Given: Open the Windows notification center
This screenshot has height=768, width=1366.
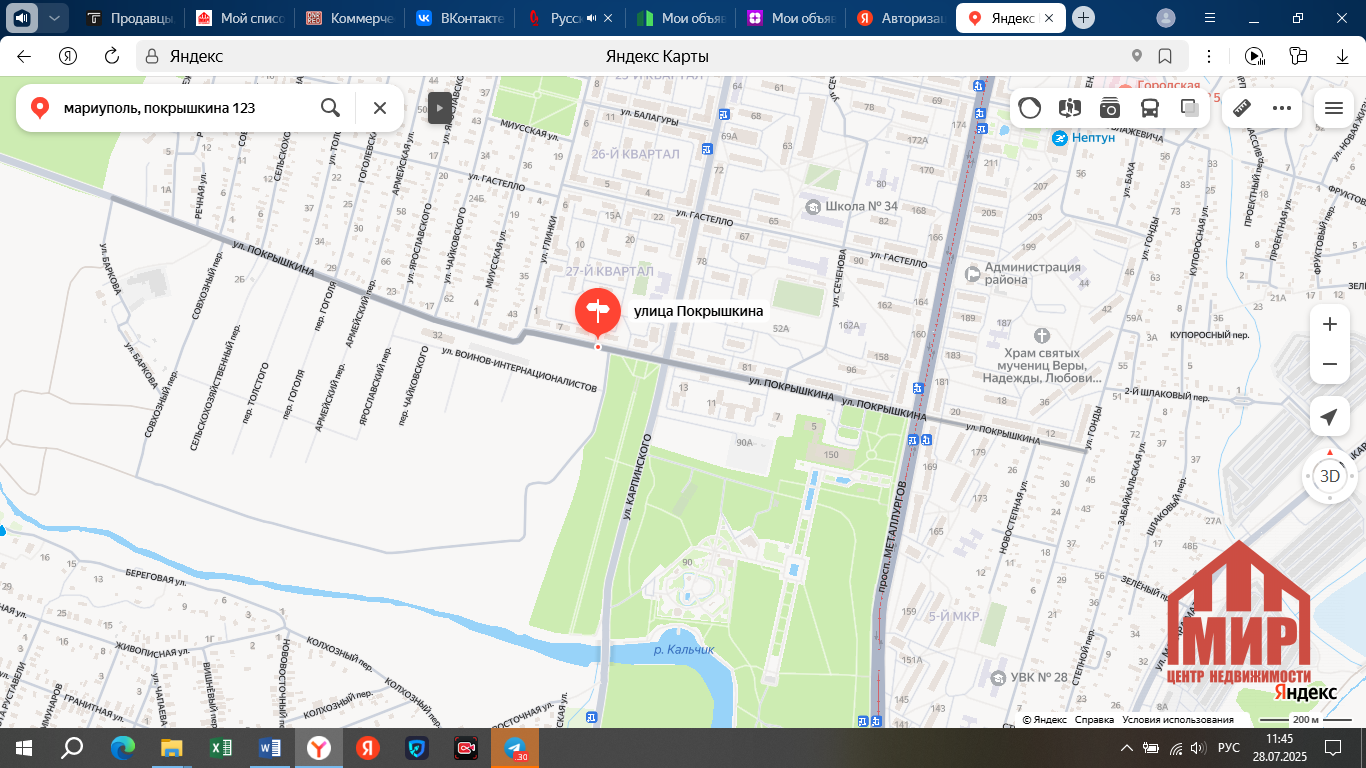Looking at the screenshot, I should click(1333, 747).
